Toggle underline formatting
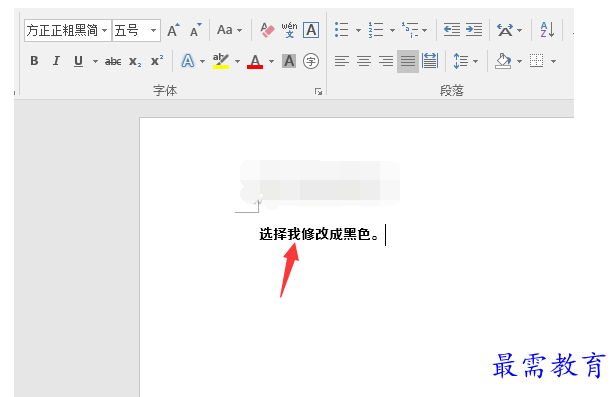This screenshot has width=614, height=397. [78, 61]
